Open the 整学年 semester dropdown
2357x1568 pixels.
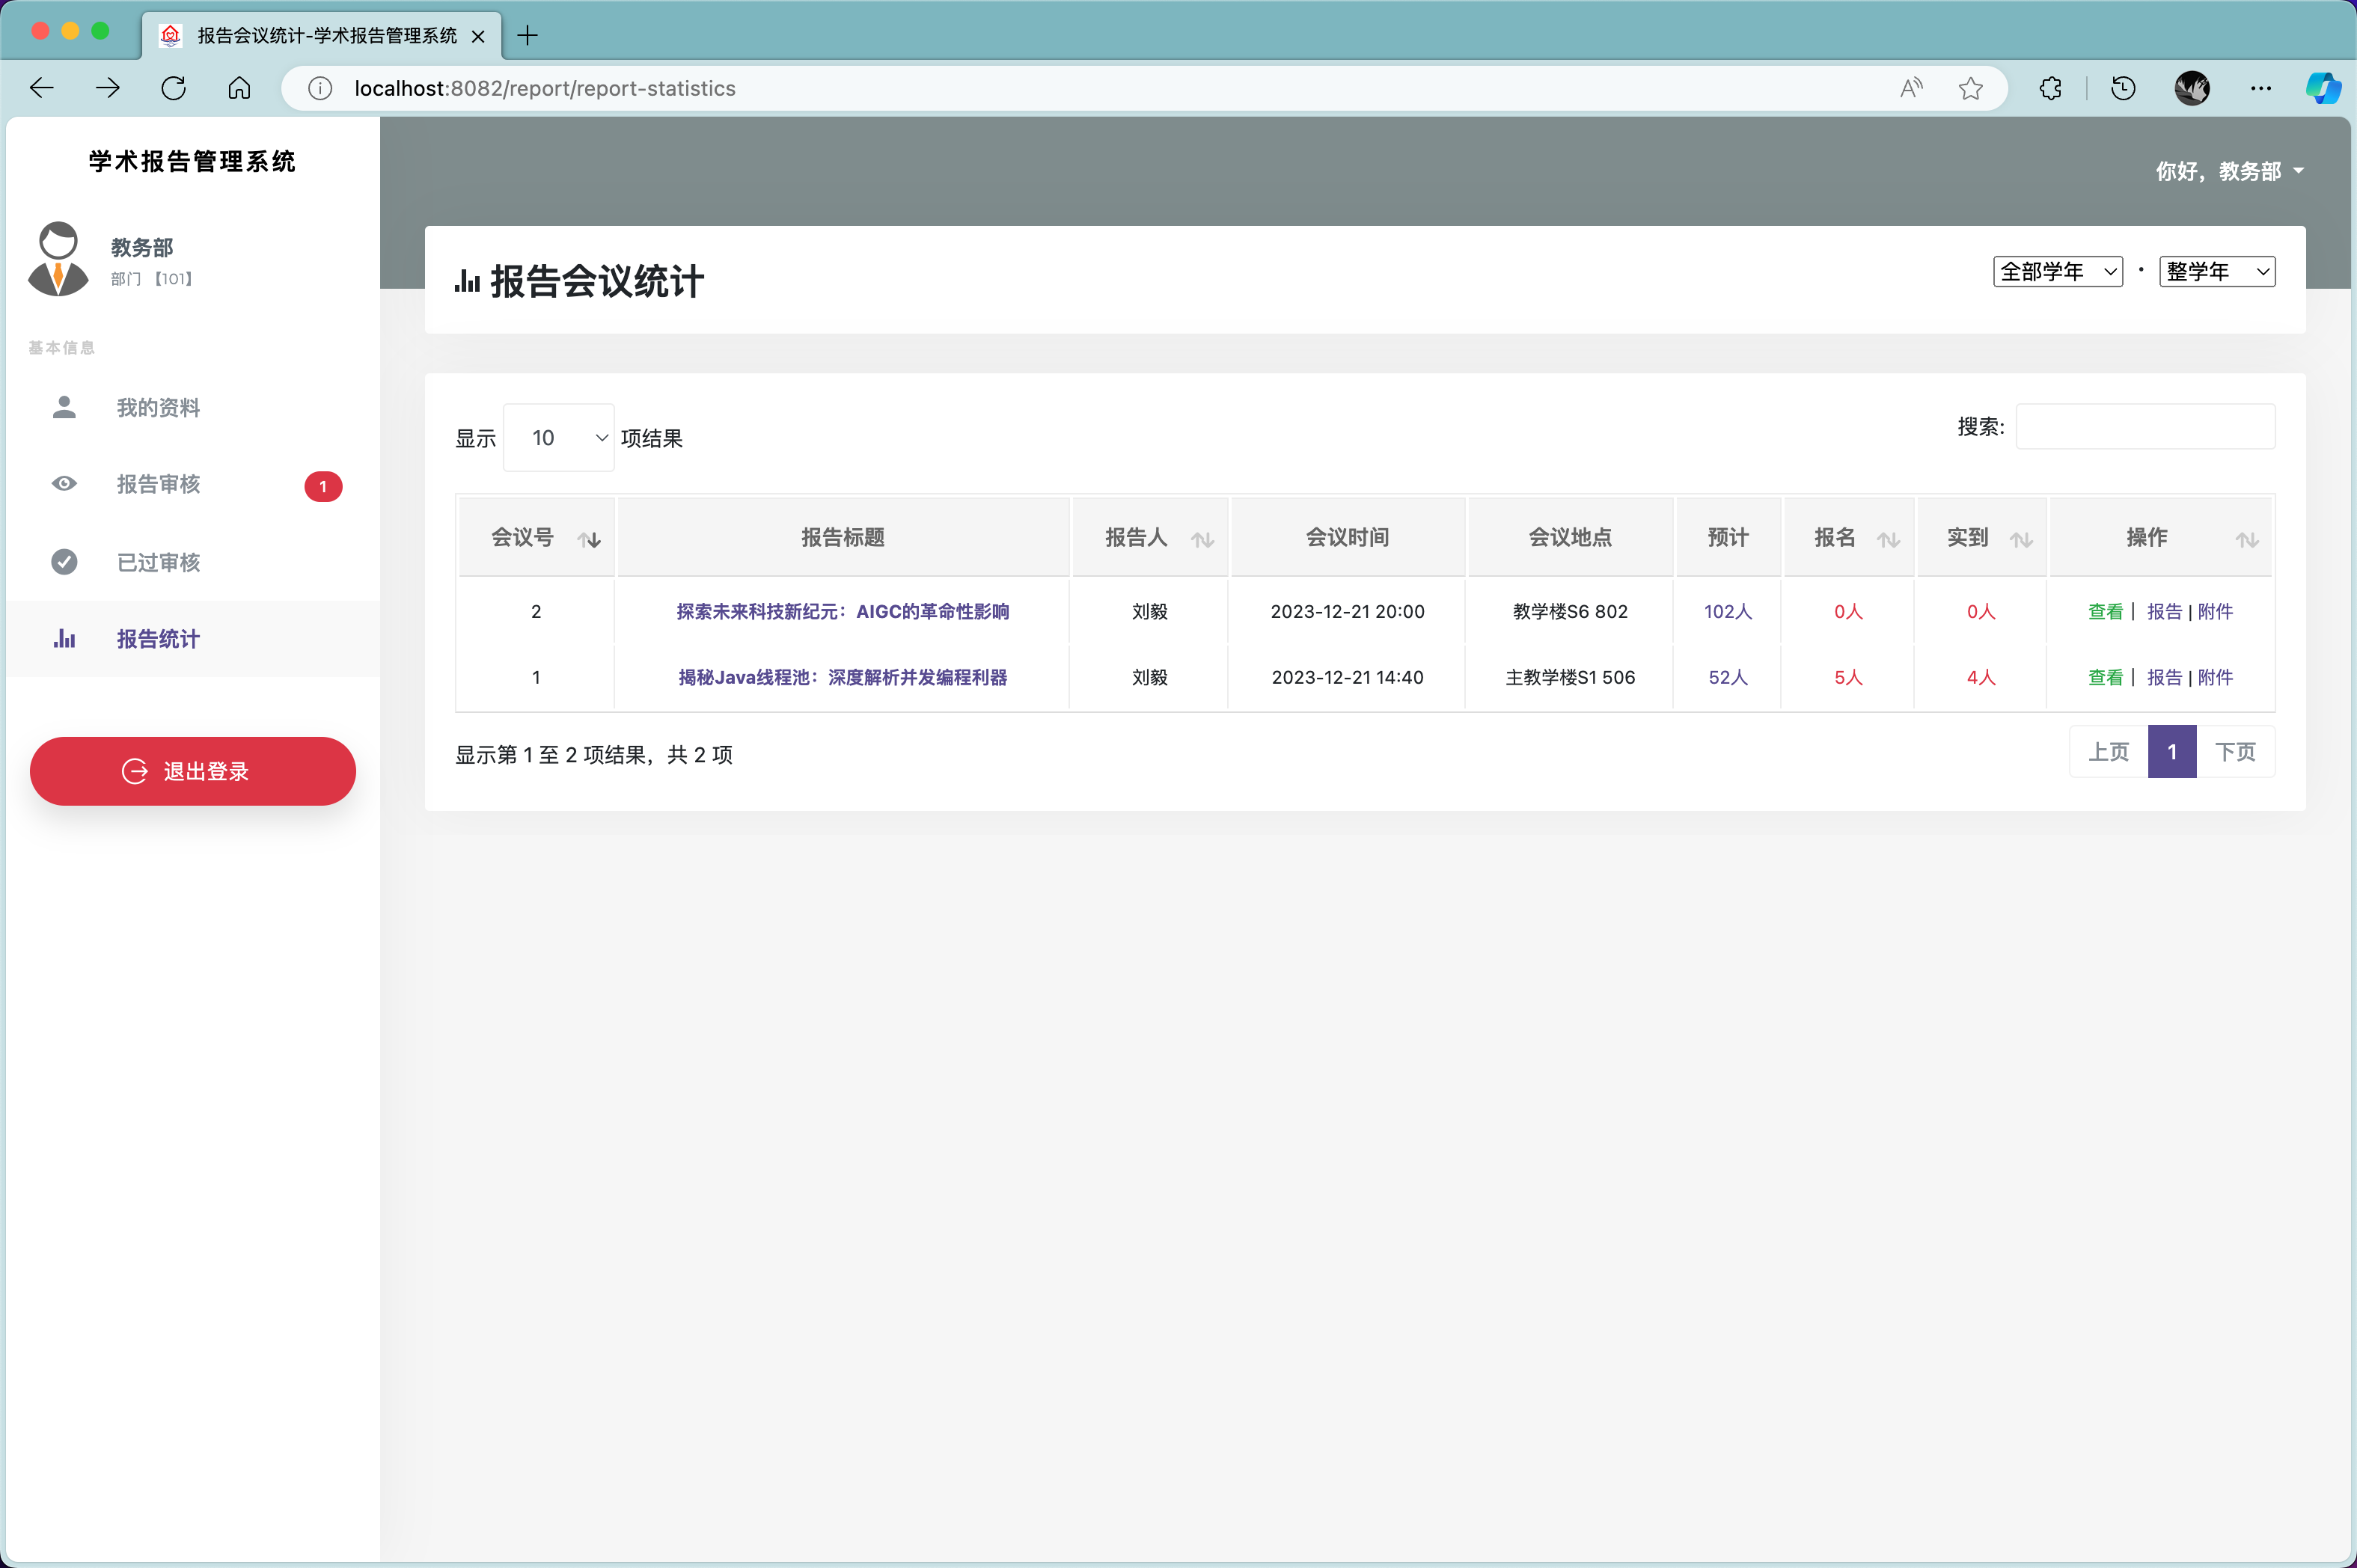pos(2216,272)
